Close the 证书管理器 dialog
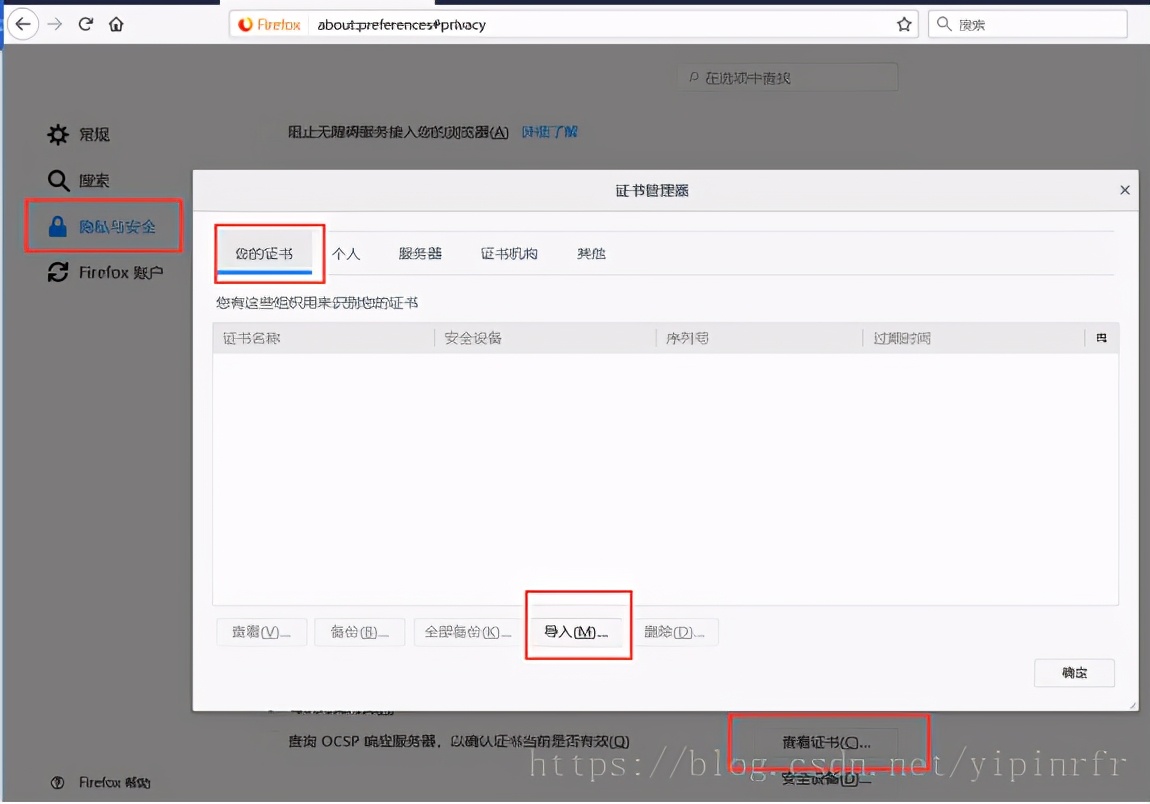 1125,190
